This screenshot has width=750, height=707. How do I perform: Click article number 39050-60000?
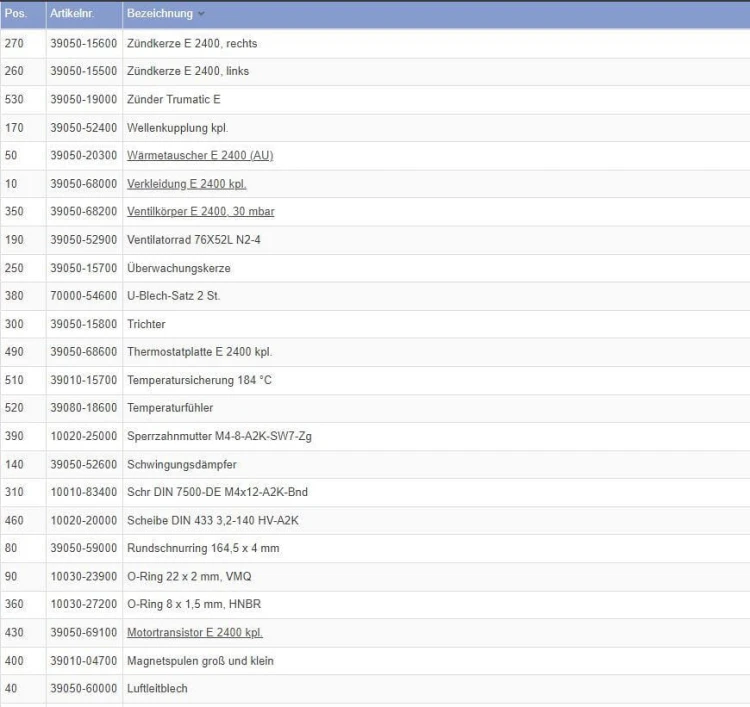coord(84,688)
